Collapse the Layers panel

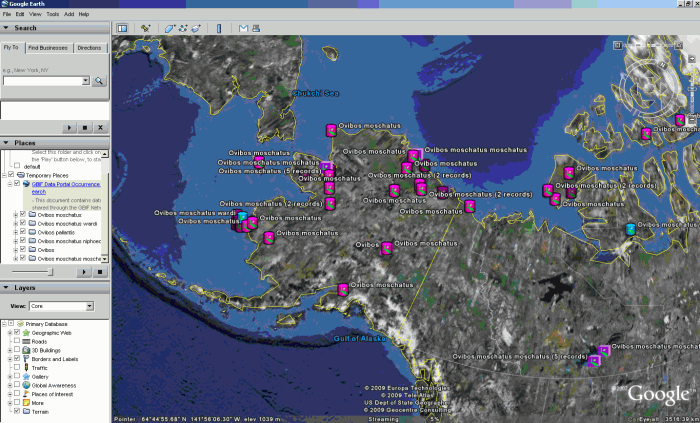point(6,288)
